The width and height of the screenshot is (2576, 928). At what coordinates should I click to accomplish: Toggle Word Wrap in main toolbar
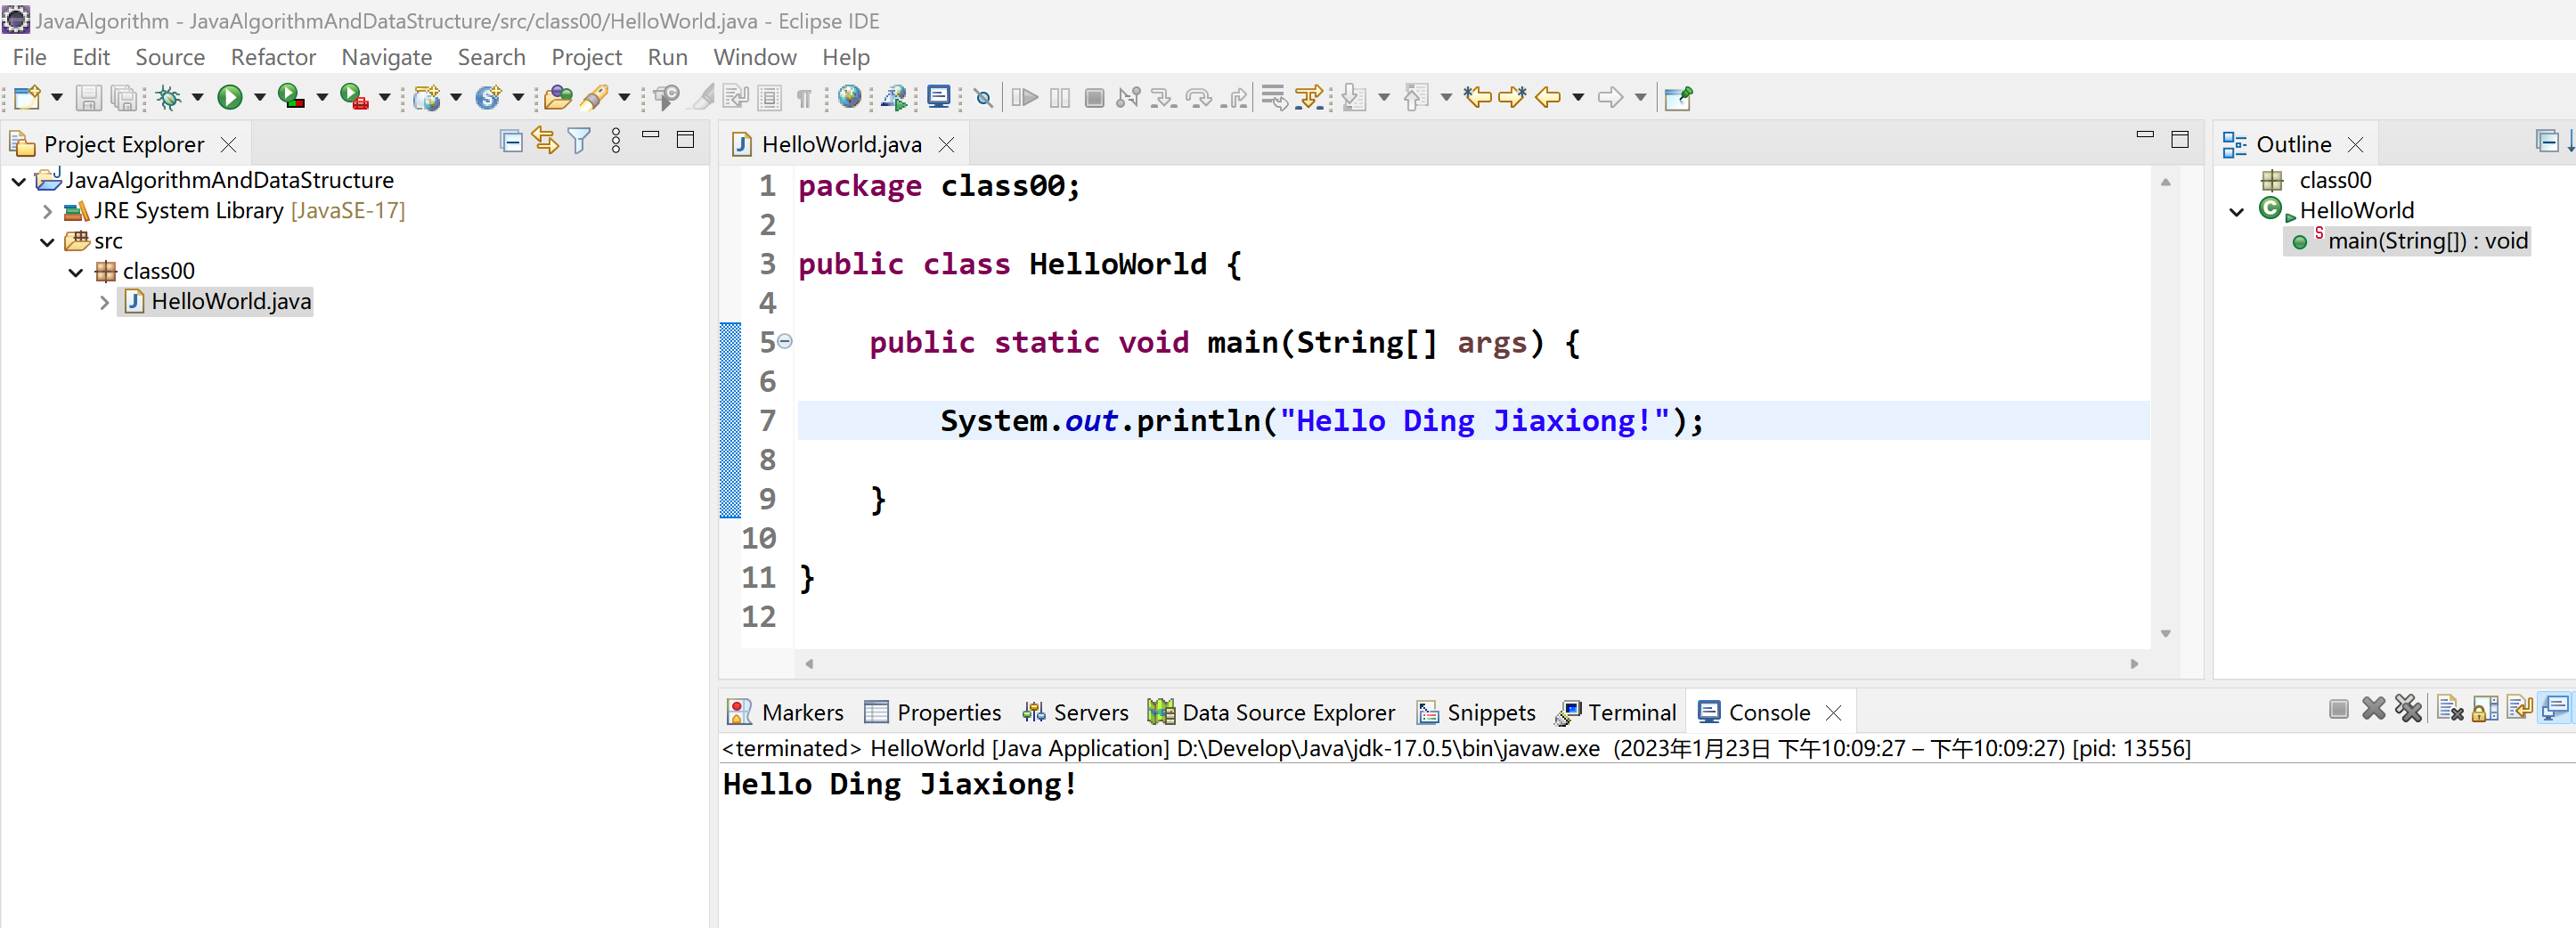pos(736,97)
